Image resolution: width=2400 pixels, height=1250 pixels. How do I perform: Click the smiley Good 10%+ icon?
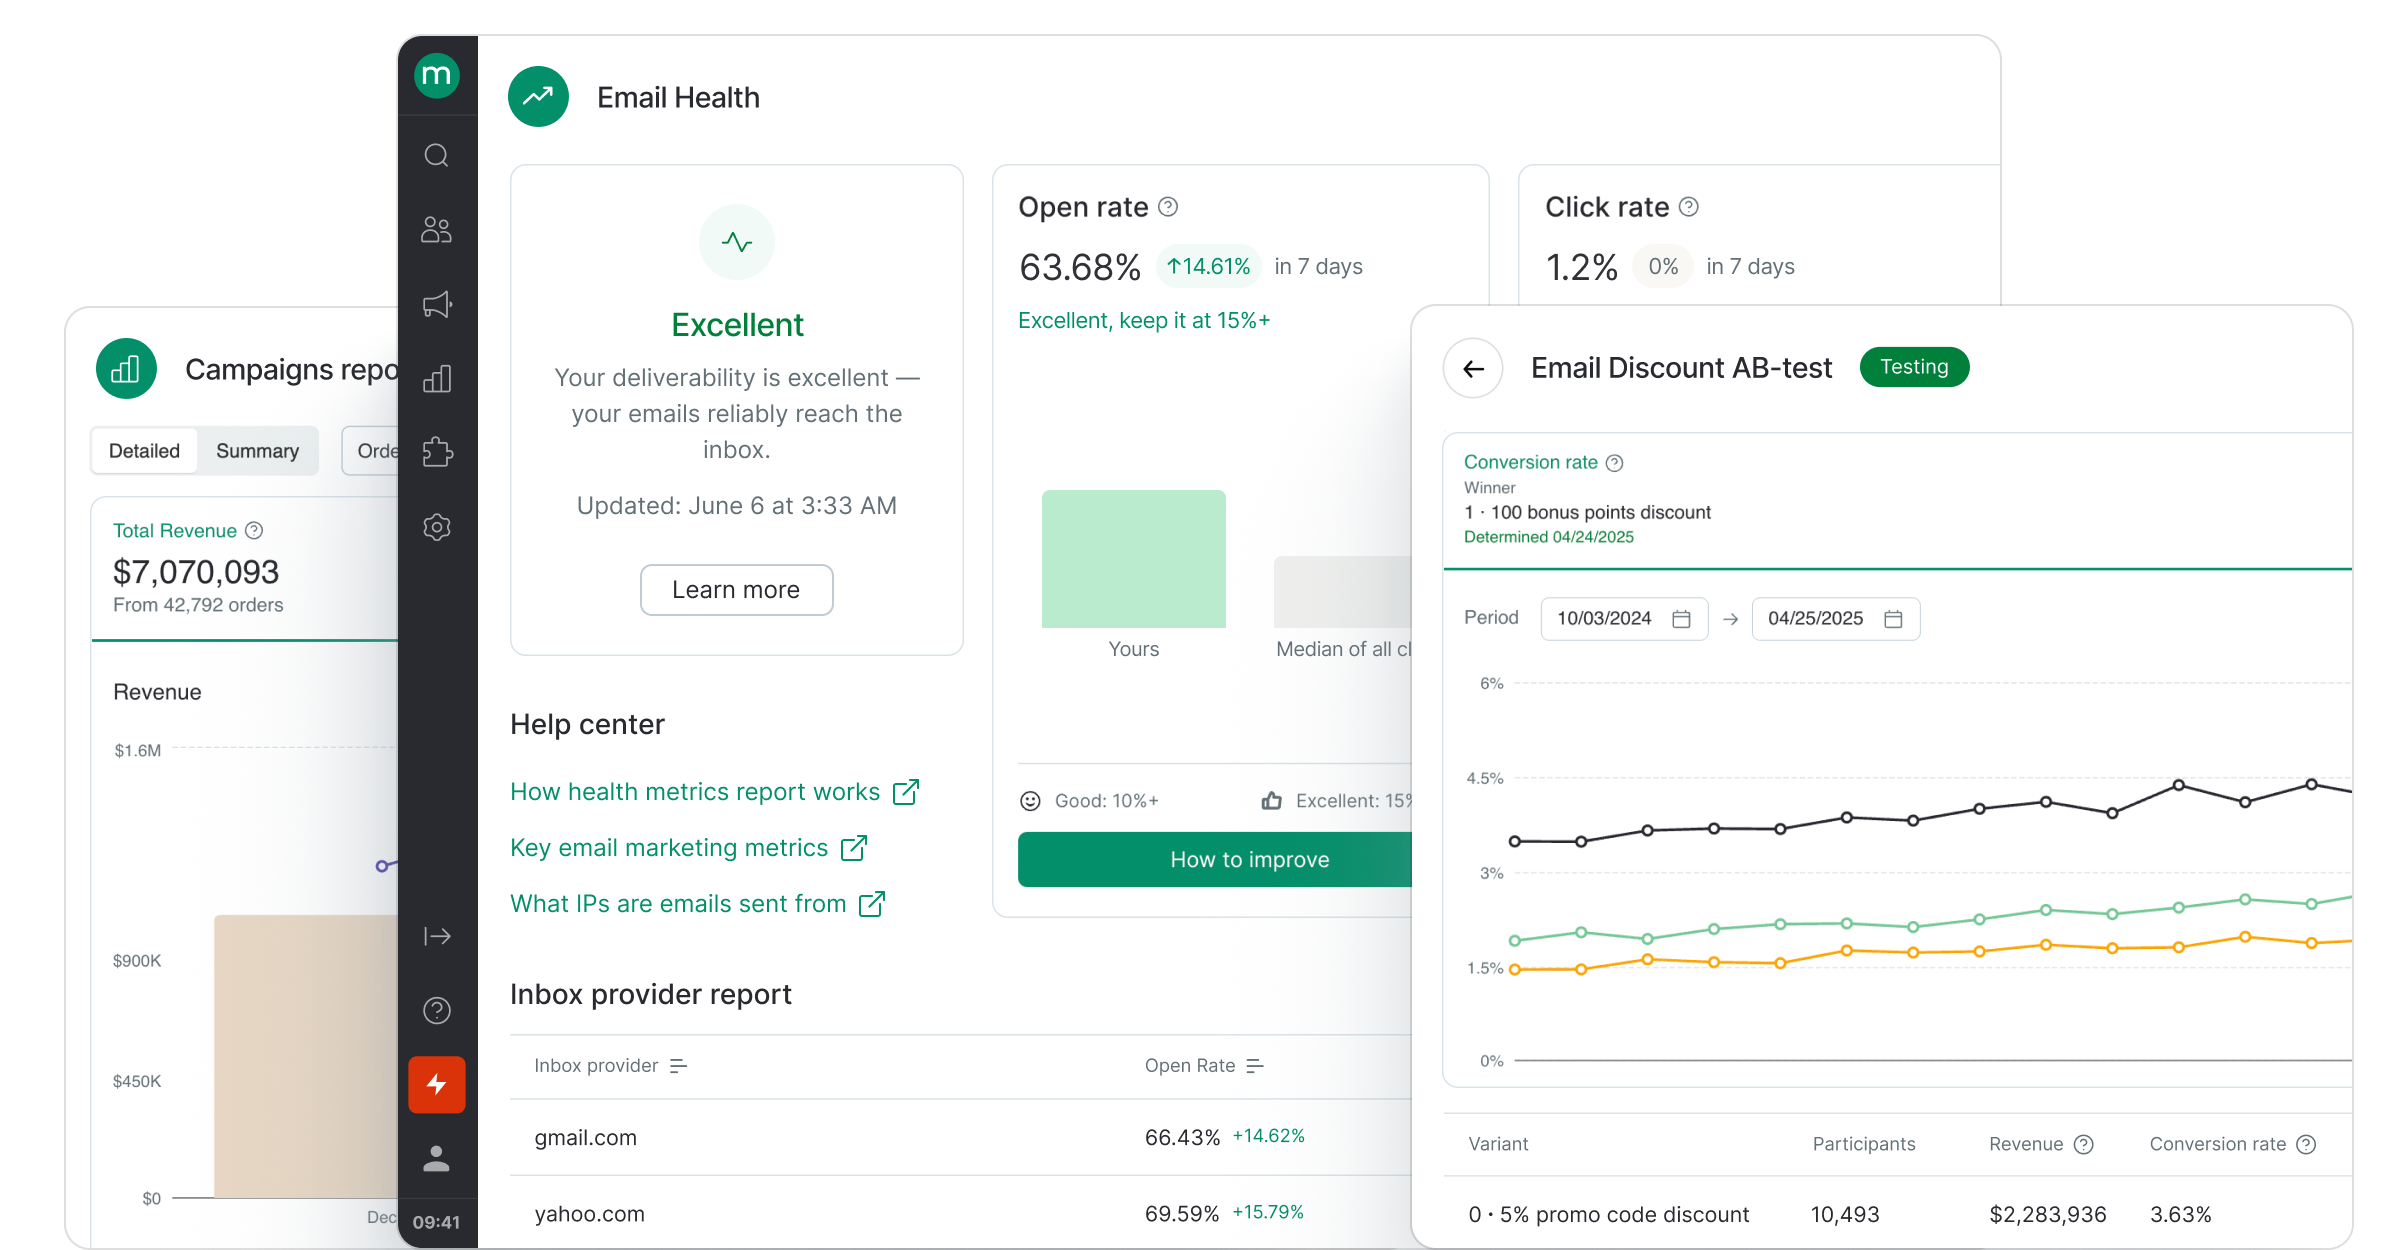pyautogui.click(x=1030, y=801)
